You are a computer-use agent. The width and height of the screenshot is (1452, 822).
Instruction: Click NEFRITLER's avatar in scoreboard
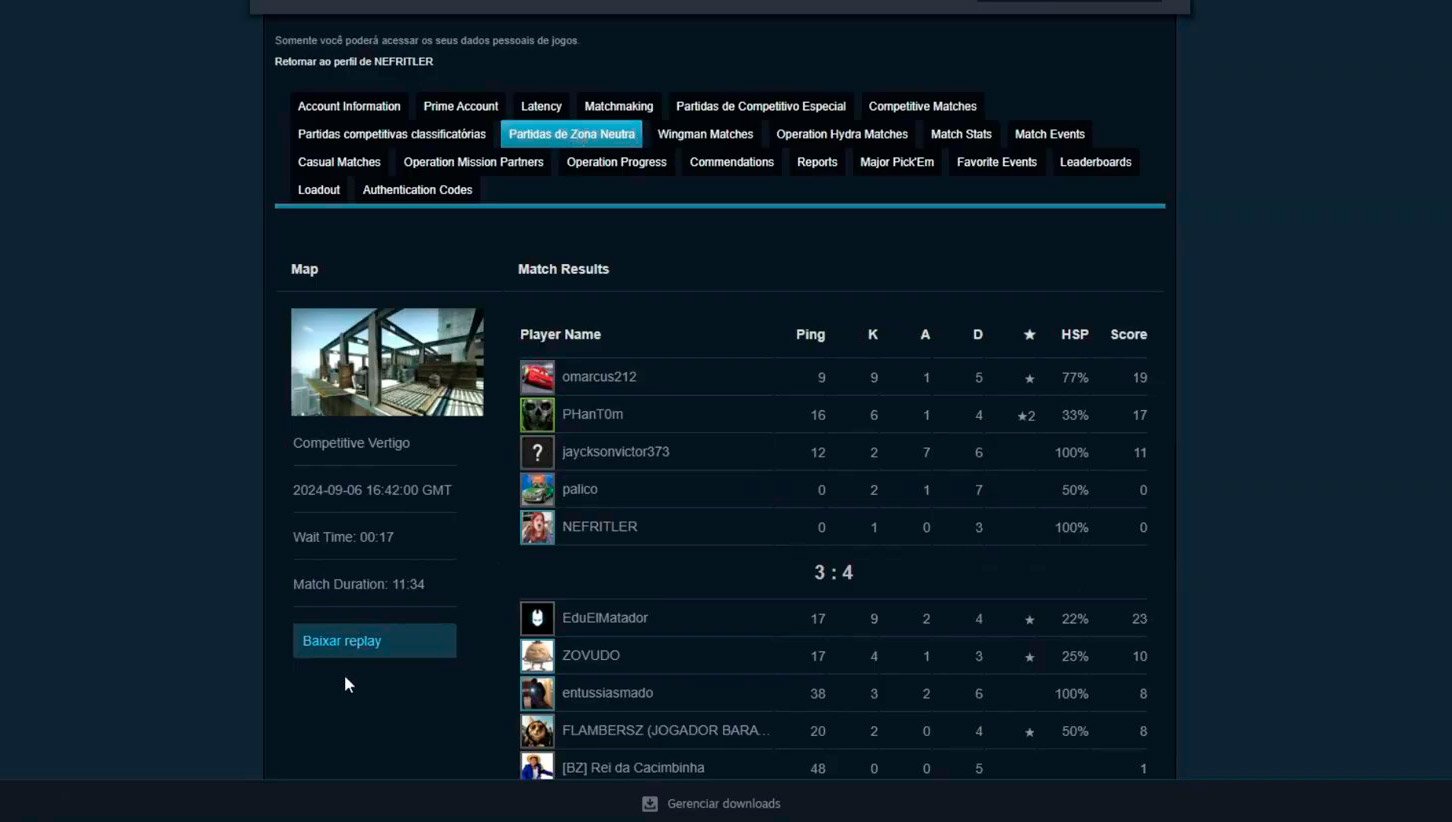(x=537, y=527)
